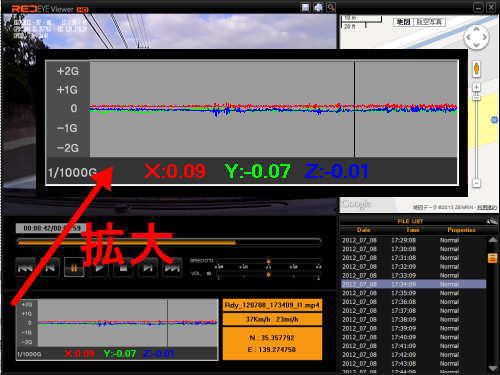Open the magnifier search icon
The image size is (500, 375).
(x=331, y=7)
